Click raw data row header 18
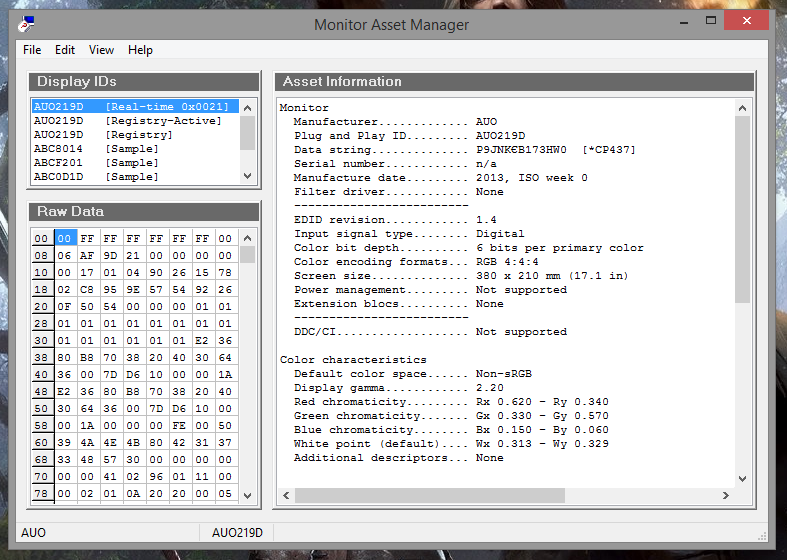 (42, 290)
